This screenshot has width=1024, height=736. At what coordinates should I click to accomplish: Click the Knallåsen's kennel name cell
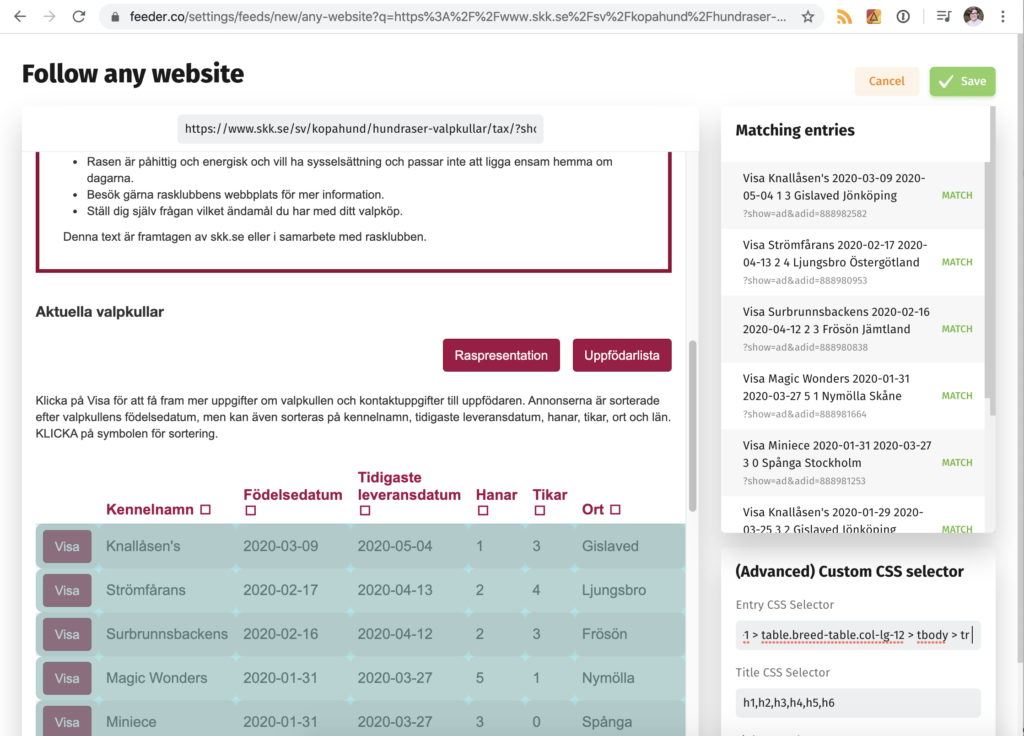pos(143,546)
